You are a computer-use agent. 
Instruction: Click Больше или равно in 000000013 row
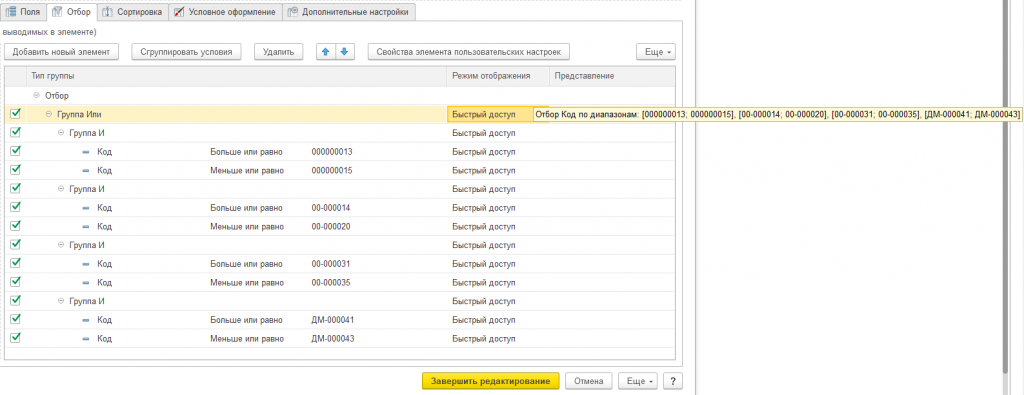(x=246, y=152)
